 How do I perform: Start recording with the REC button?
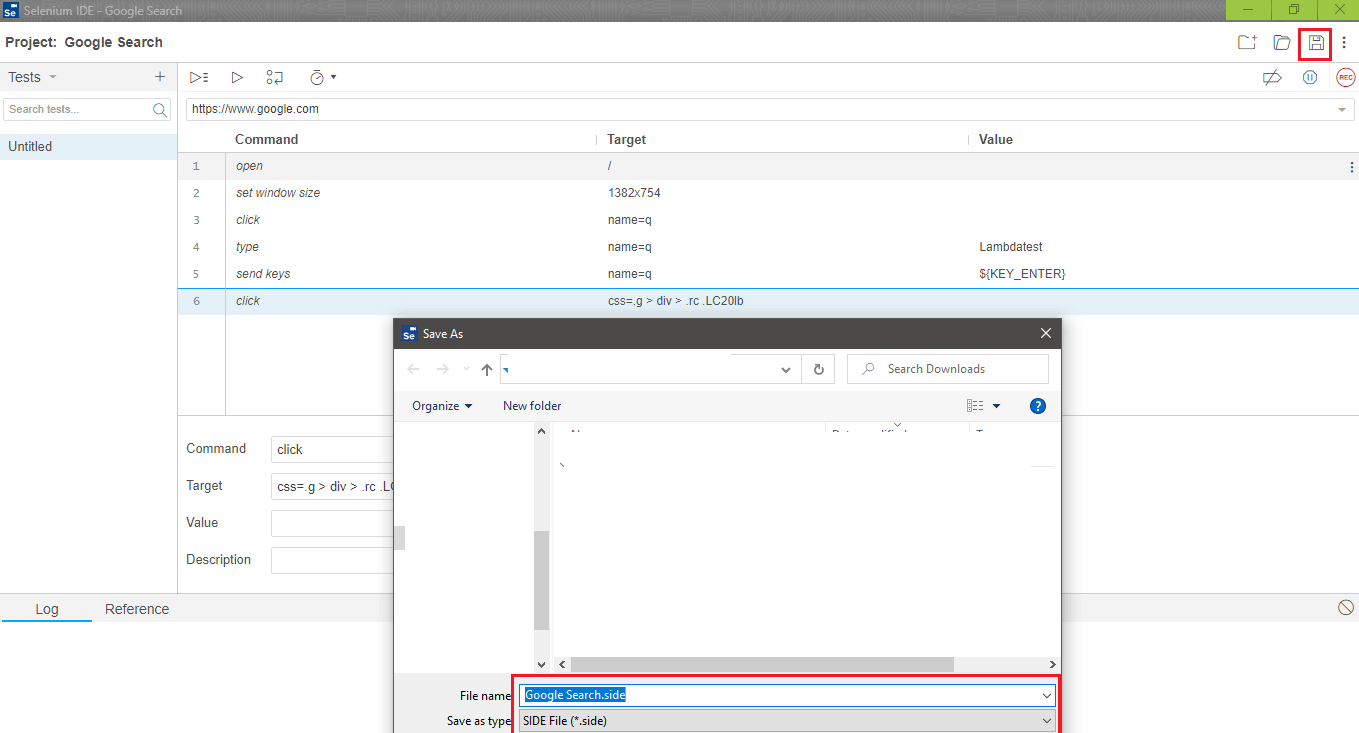(x=1345, y=77)
